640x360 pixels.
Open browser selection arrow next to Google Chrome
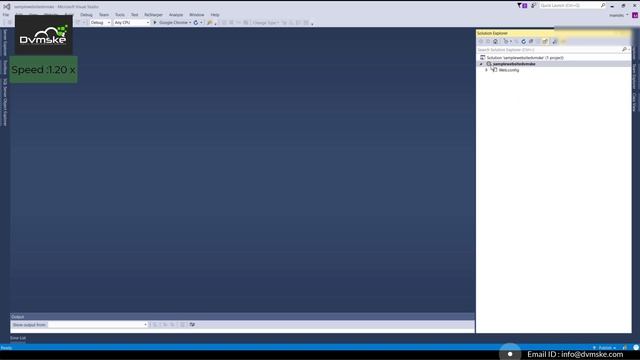[190, 22]
